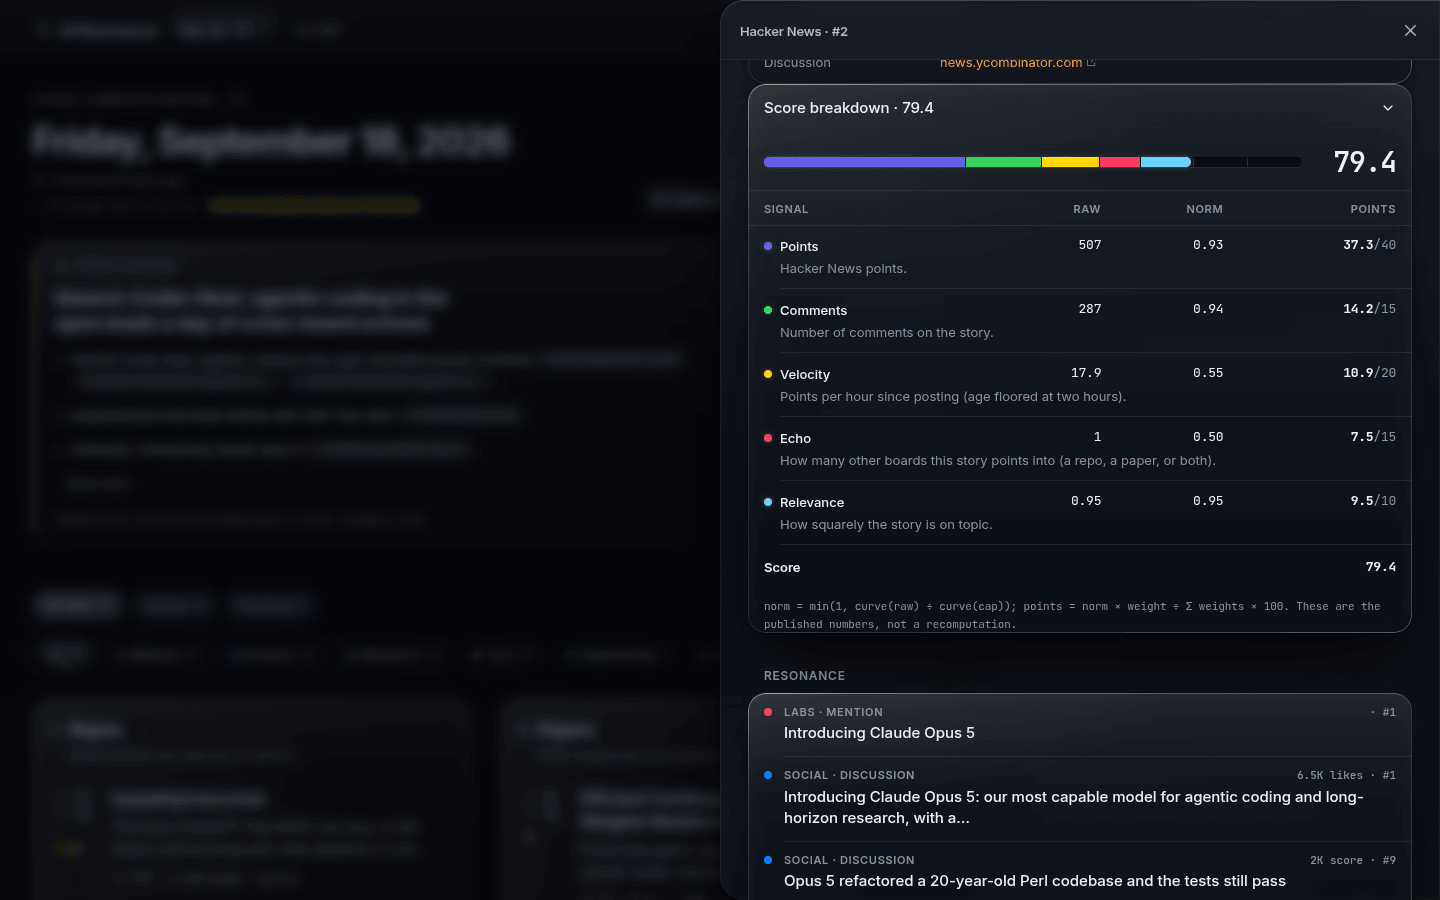
Task: Open the Labs mention Introducing Claude Opus 5
Action: tap(1080, 724)
